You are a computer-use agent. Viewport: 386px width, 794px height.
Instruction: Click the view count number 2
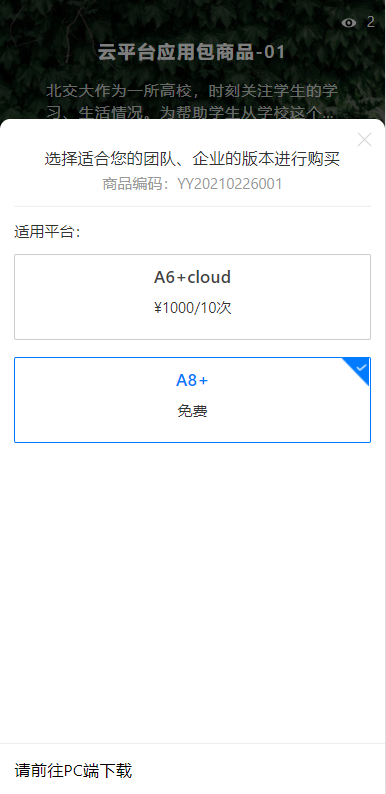371,22
